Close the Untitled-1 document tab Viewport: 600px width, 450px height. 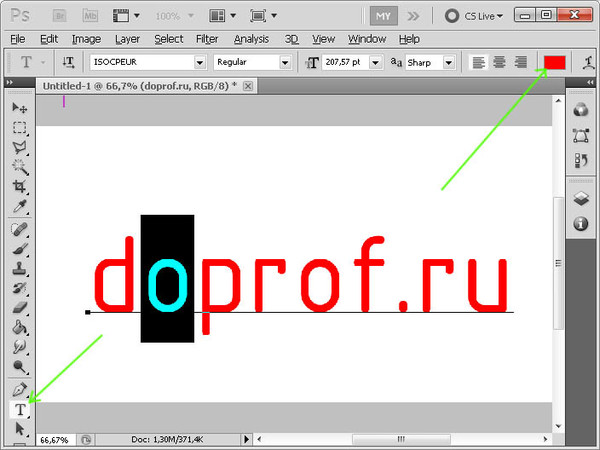248,86
